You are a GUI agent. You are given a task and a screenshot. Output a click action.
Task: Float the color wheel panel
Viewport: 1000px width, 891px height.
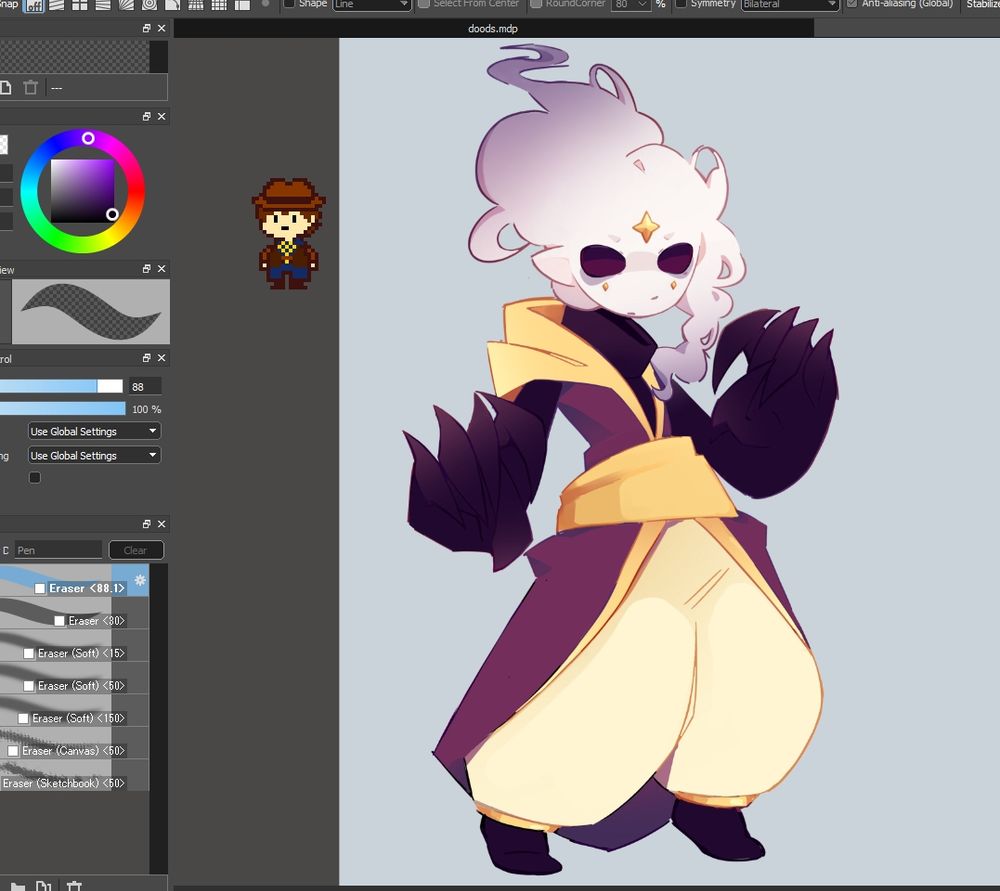[147, 116]
